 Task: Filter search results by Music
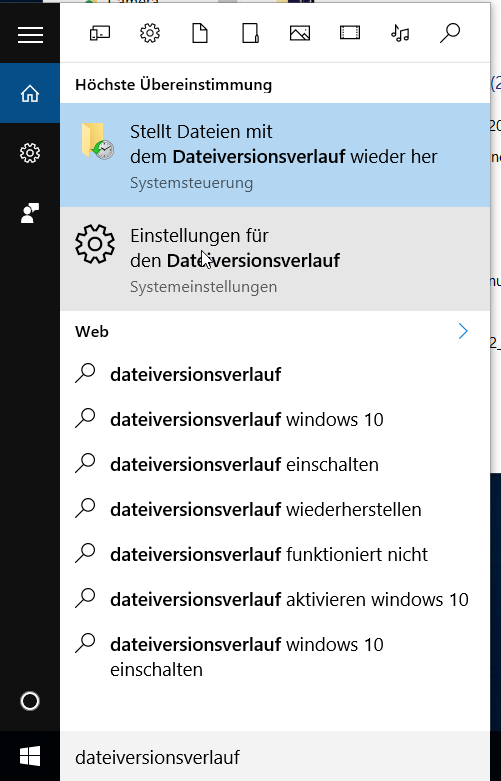(400, 33)
